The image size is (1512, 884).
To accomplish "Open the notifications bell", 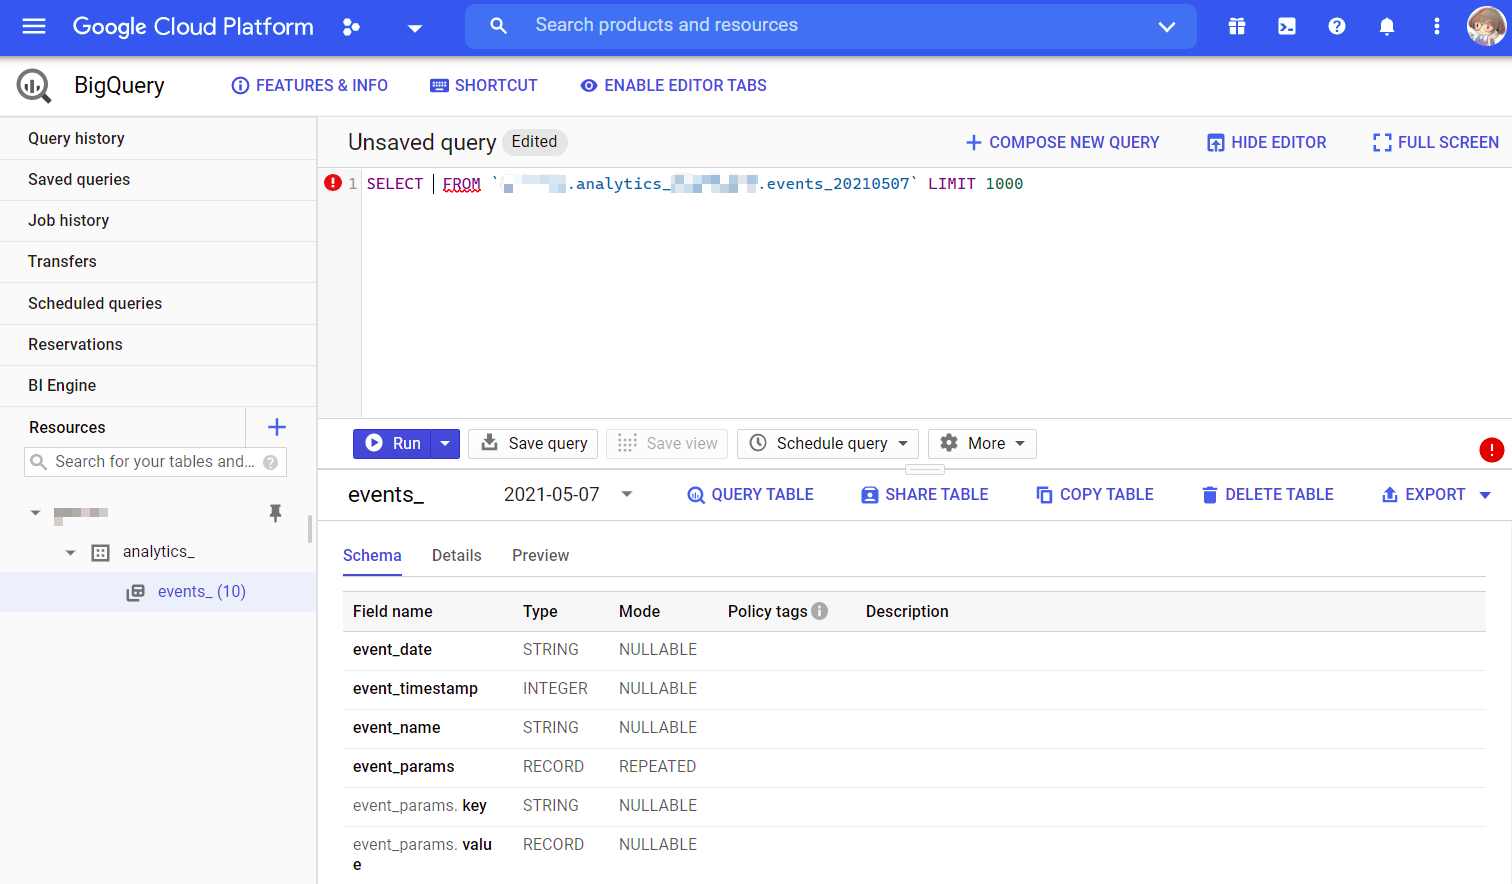I will (x=1387, y=27).
